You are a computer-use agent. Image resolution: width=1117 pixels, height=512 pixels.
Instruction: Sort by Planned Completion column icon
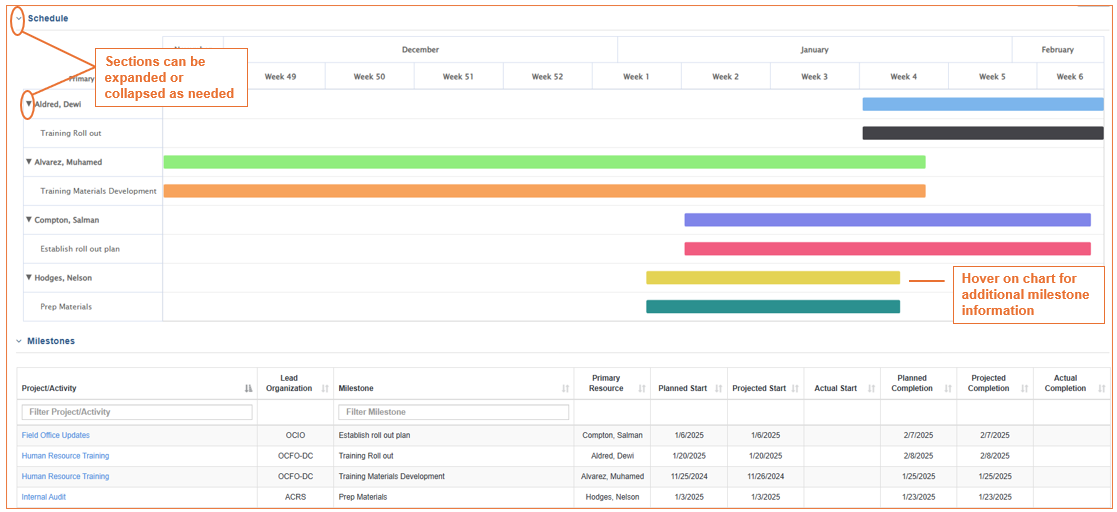pos(948,389)
